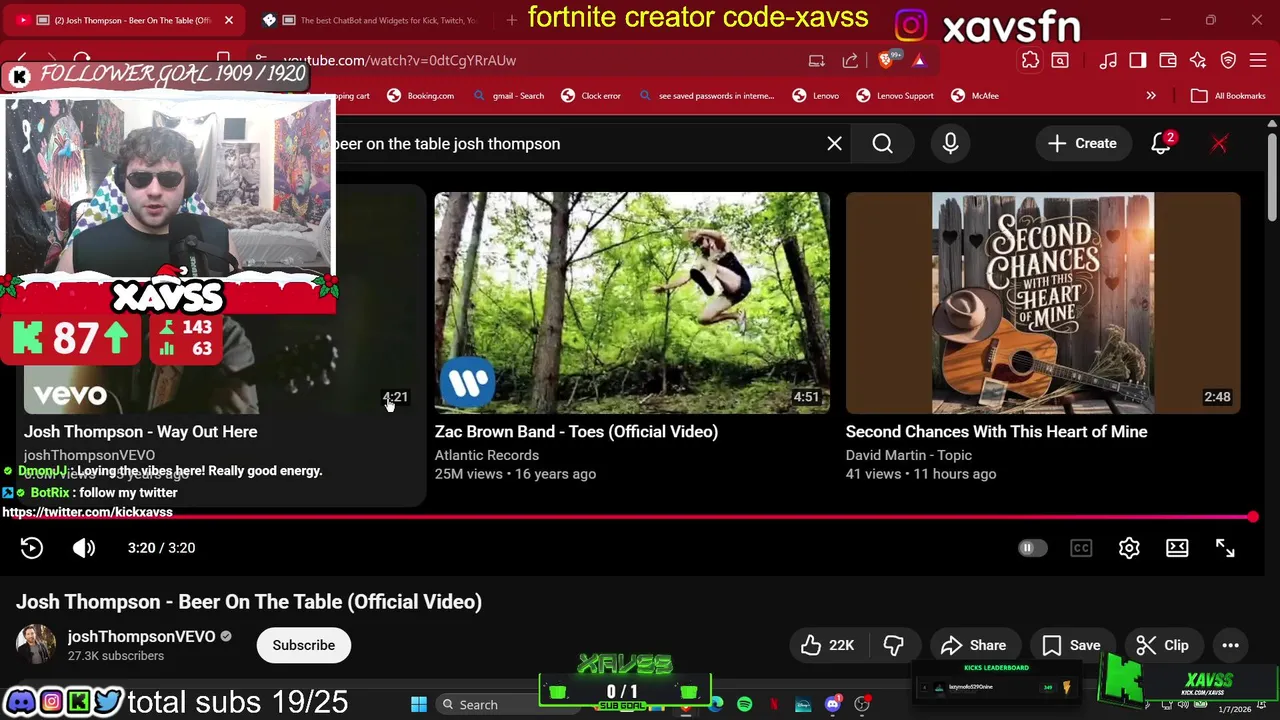This screenshot has height=720, width=1280.
Task: Switch to the Josh Thompson browser tab
Action: [x=126, y=20]
